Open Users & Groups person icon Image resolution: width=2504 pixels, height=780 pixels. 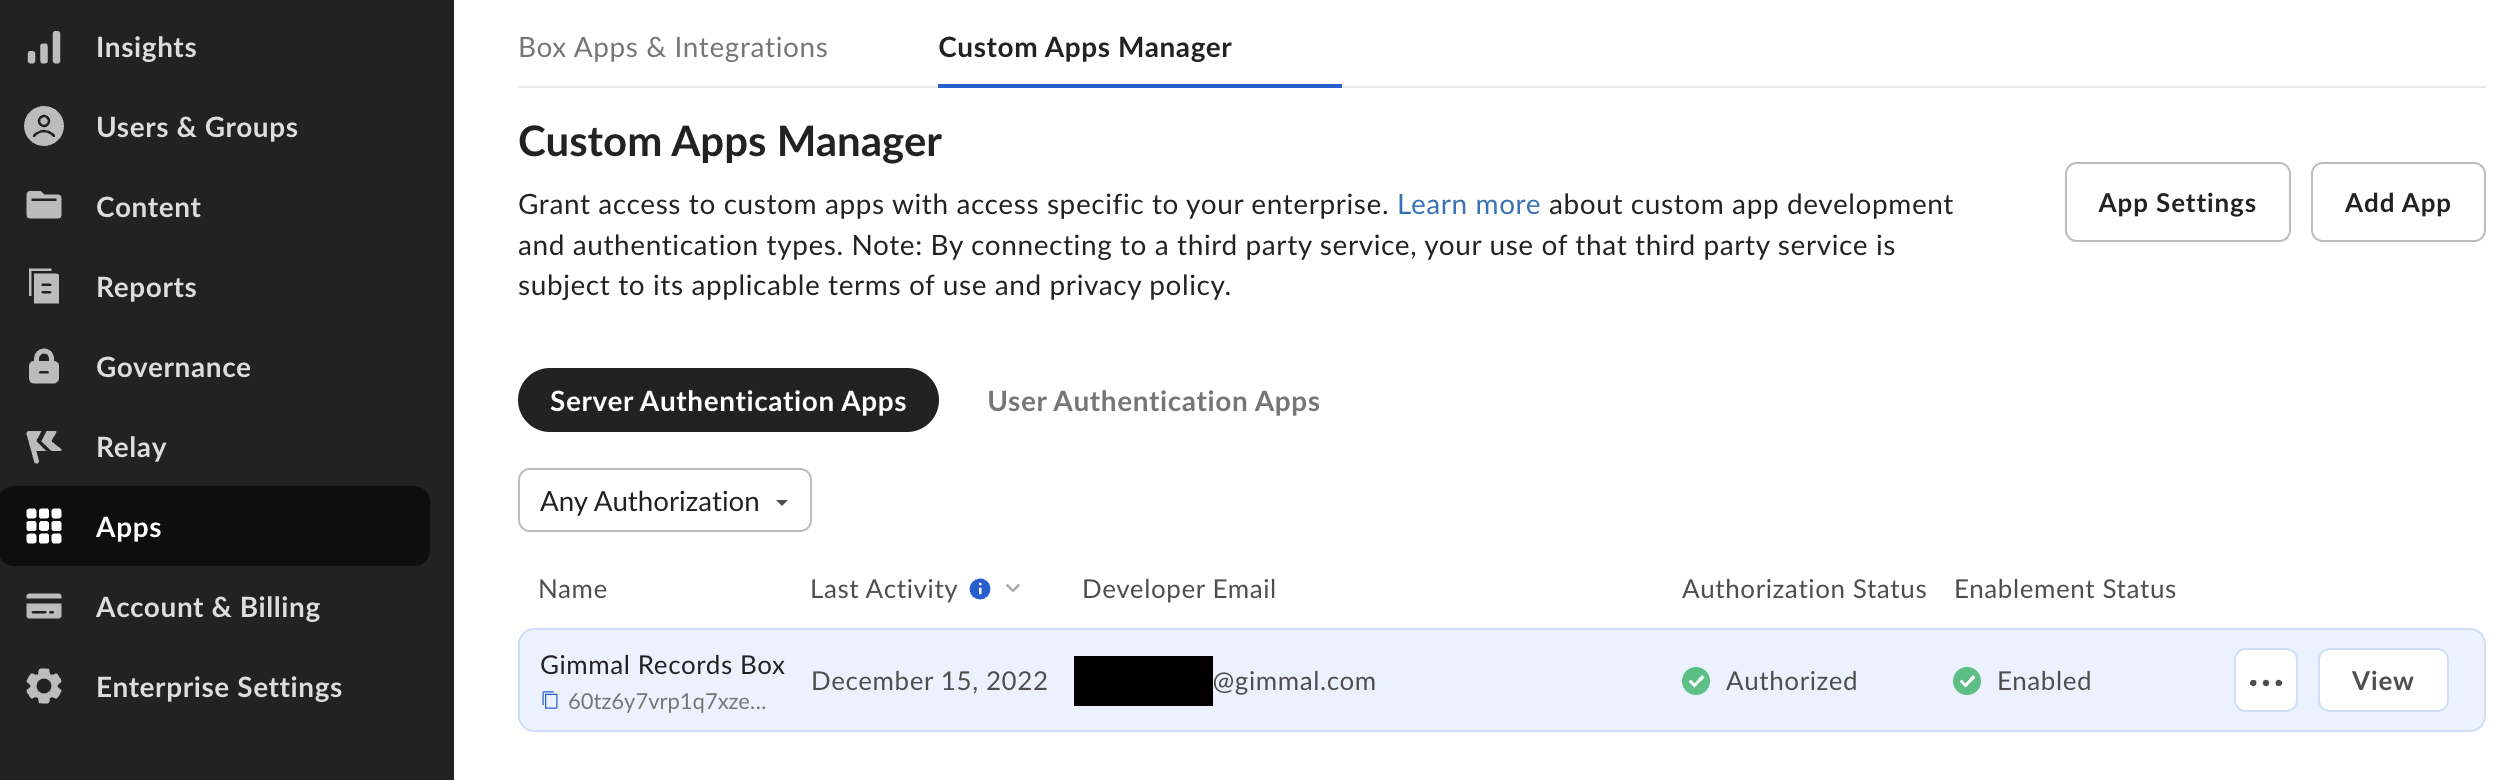coord(44,127)
